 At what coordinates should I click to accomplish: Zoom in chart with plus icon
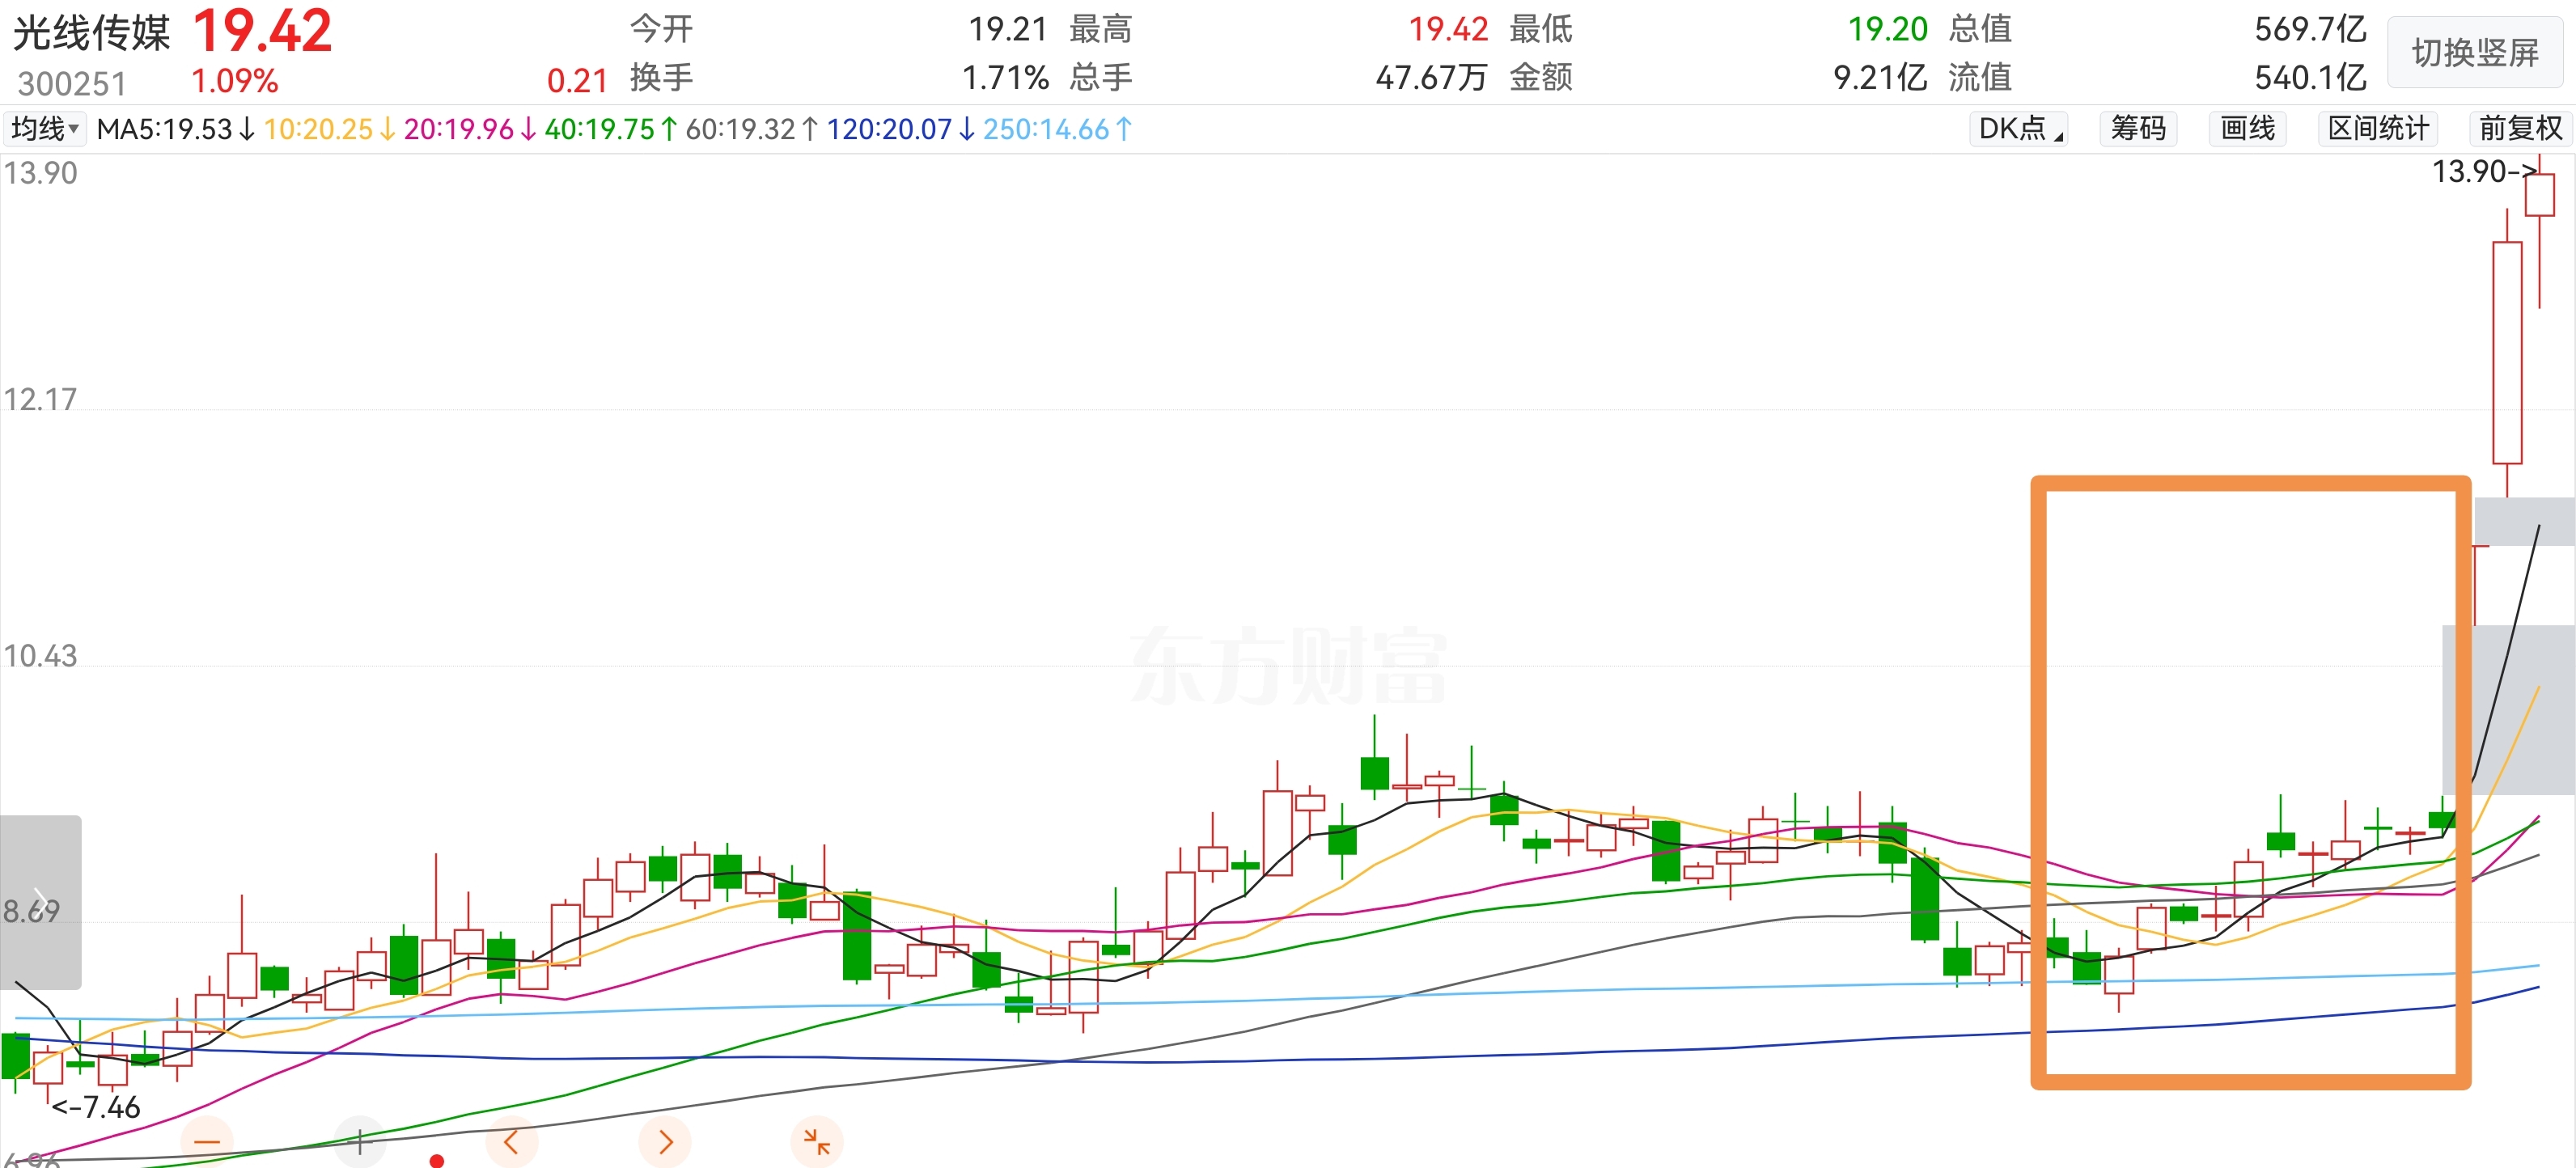click(359, 1142)
